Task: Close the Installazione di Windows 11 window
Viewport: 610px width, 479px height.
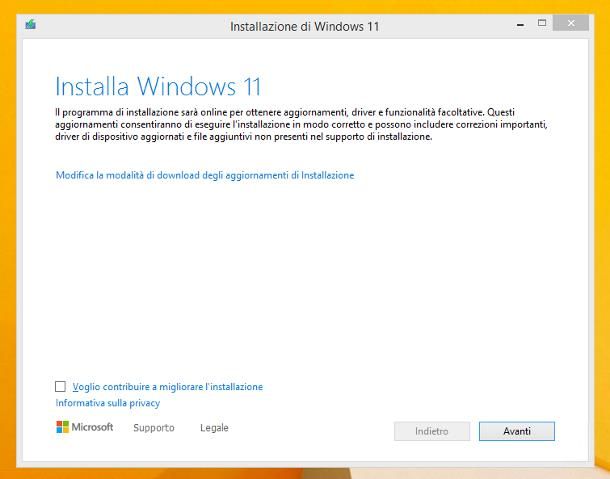Action: (571, 23)
